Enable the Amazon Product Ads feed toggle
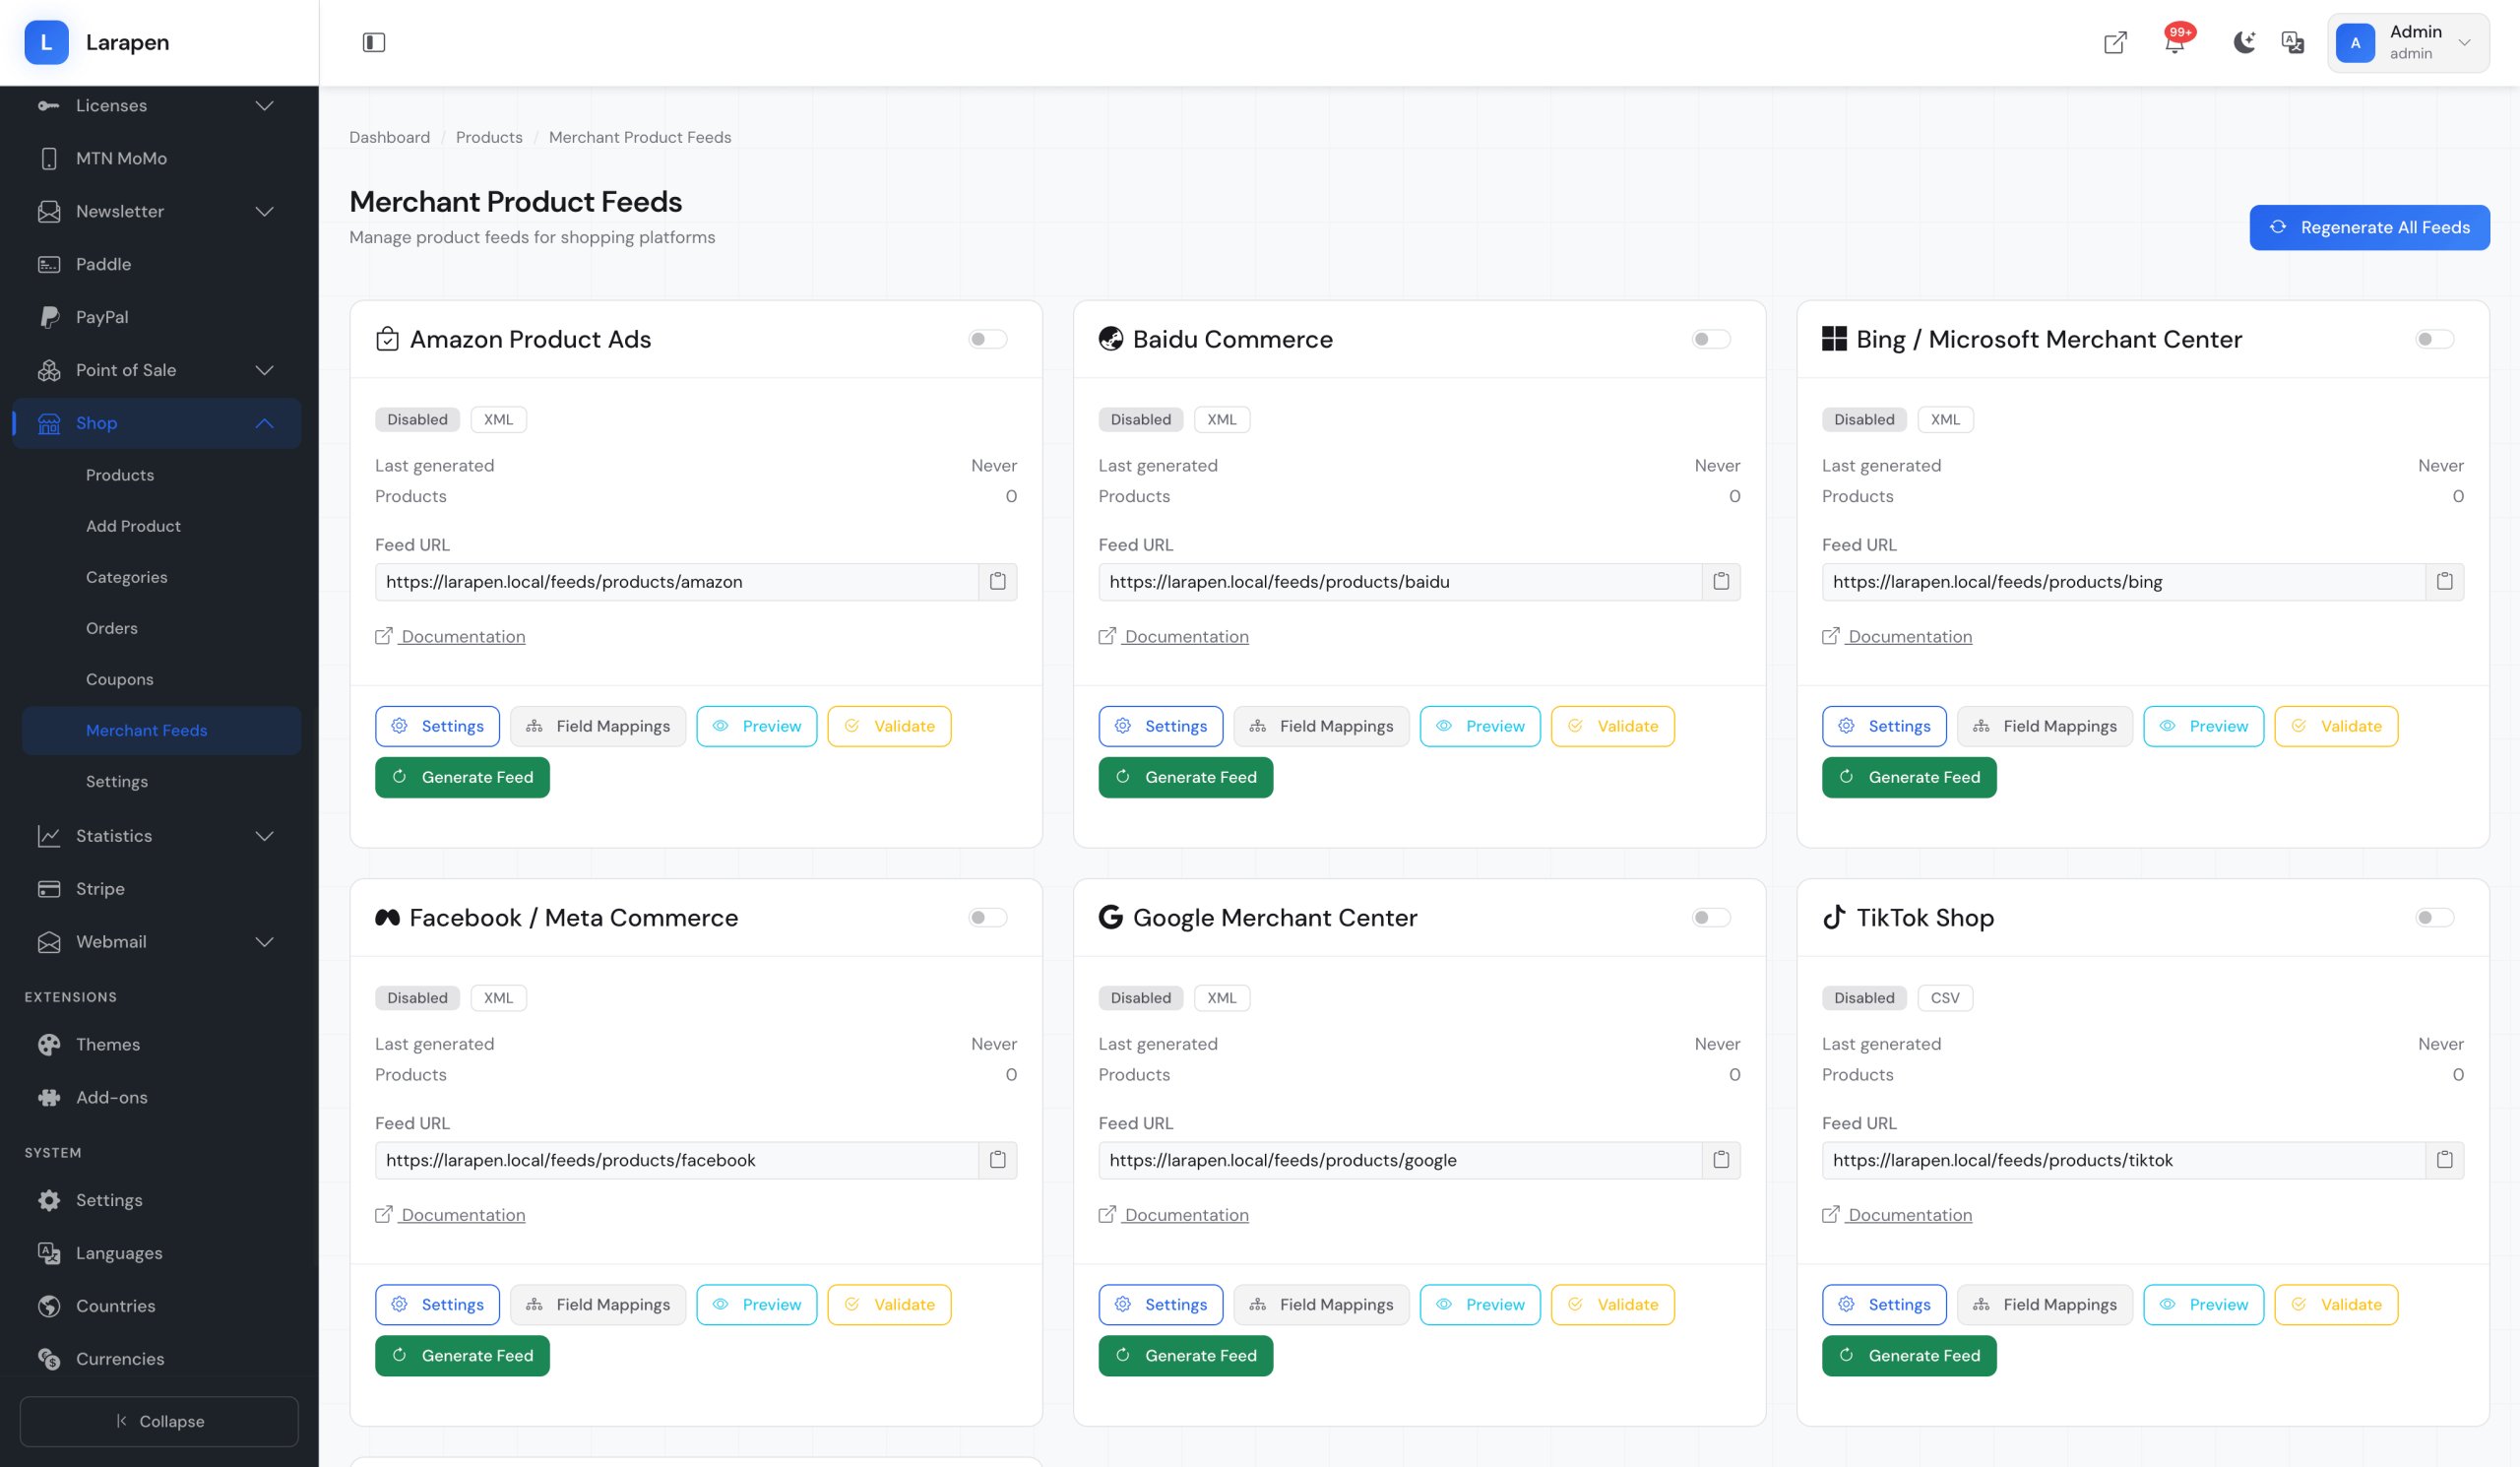2520x1467 pixels. (987, 339)
